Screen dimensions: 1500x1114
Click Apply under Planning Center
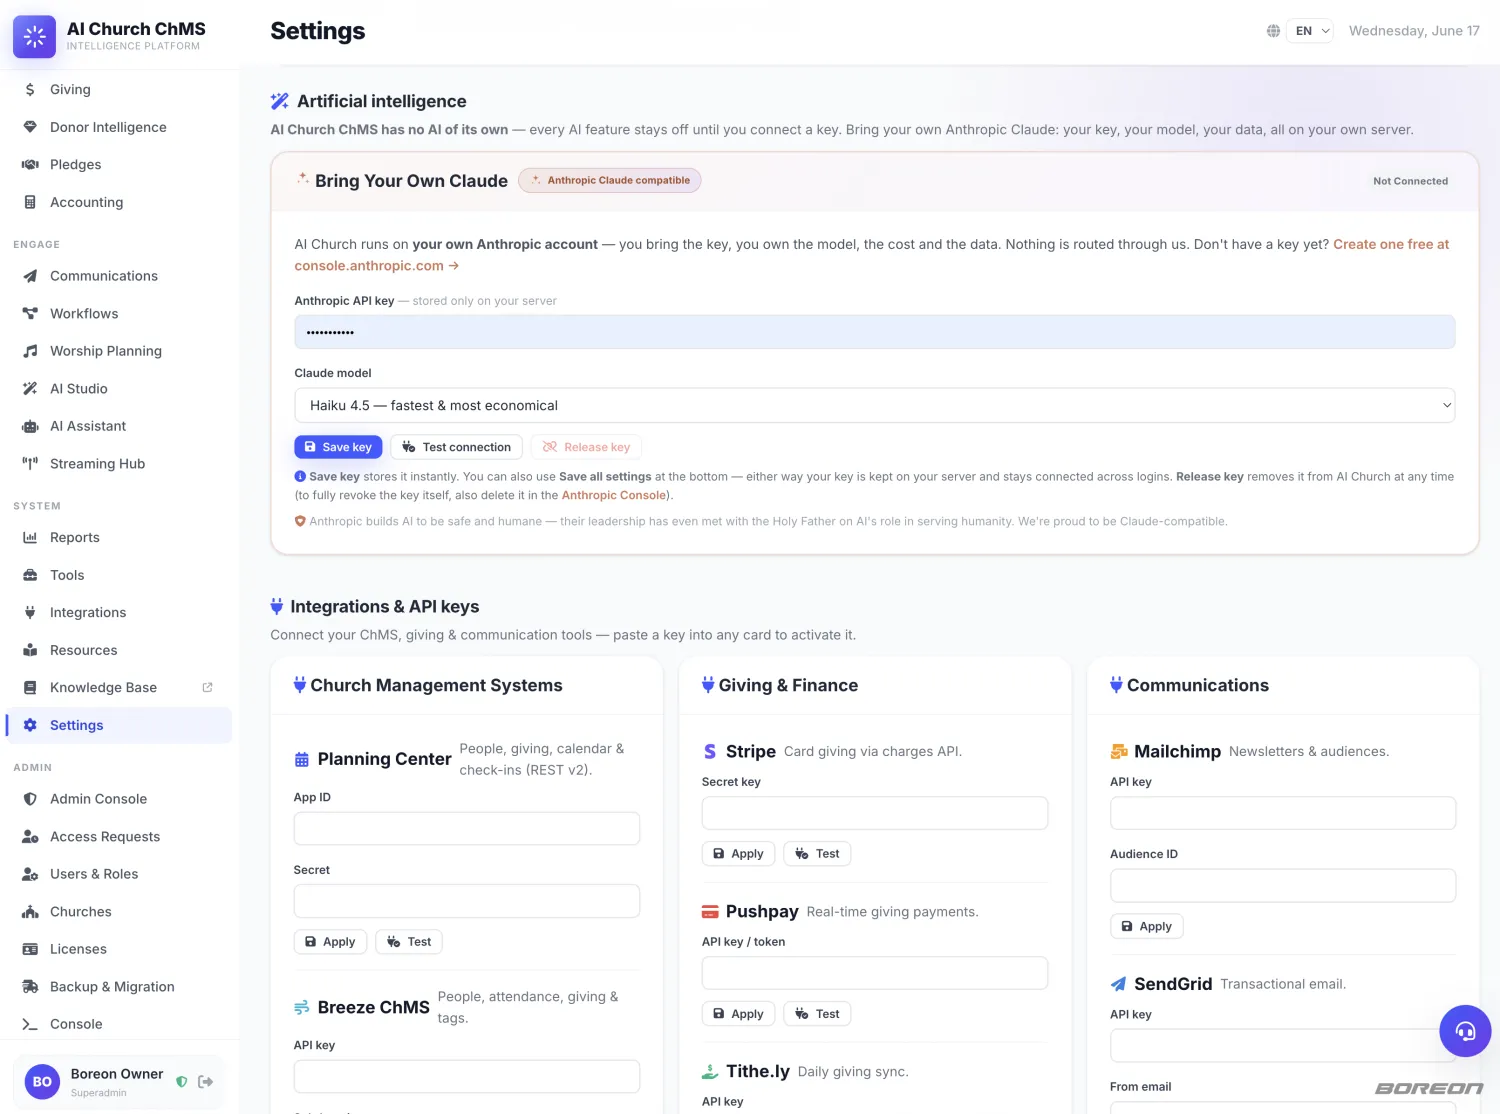tap(330, 942)
